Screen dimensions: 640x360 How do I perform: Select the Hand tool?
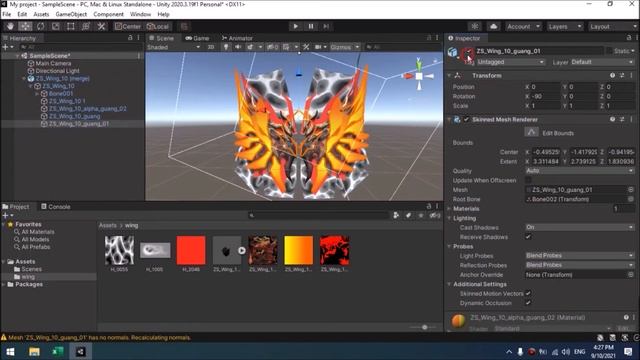point(10,27)
